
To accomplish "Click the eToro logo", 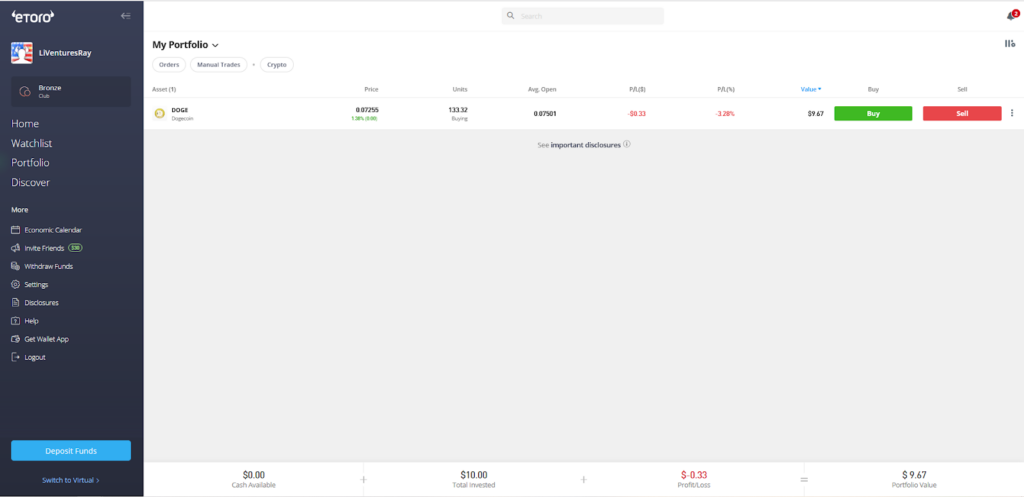I will pyautogui.click(x=33, y=17).
